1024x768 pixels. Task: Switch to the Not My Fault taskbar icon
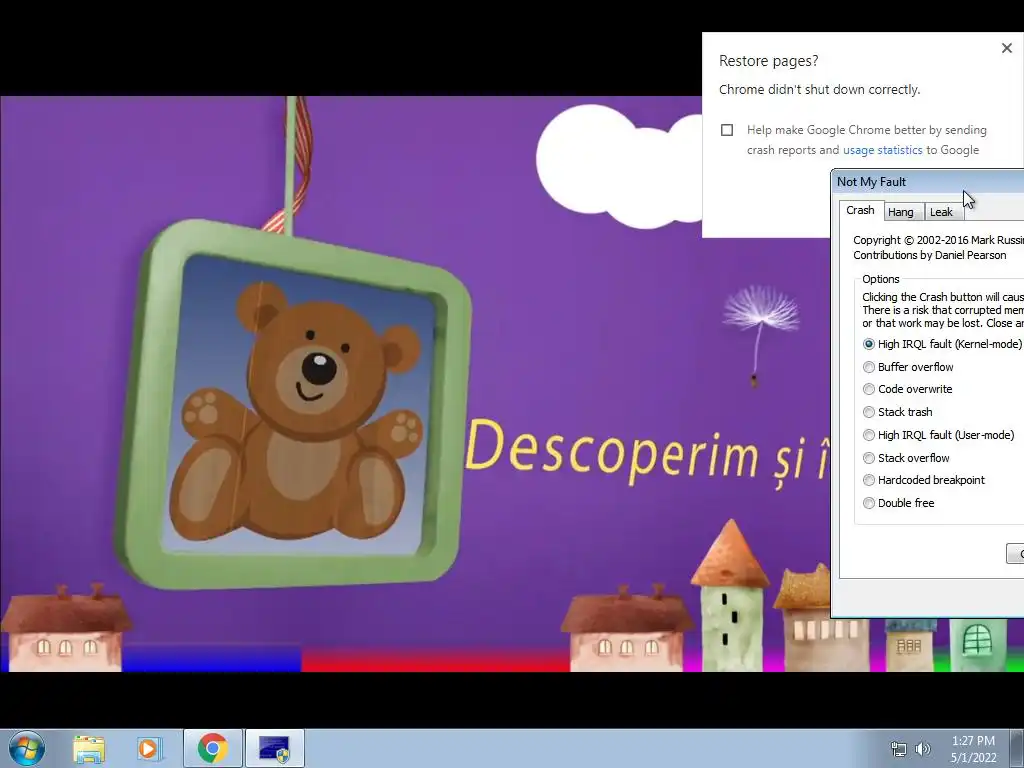click(274, 748)
